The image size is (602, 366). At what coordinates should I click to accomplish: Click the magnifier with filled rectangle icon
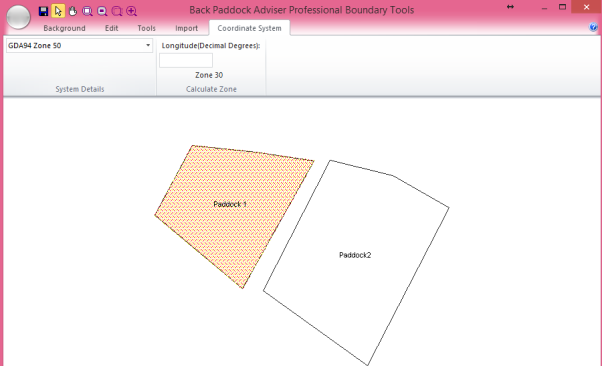click(88, 11)
